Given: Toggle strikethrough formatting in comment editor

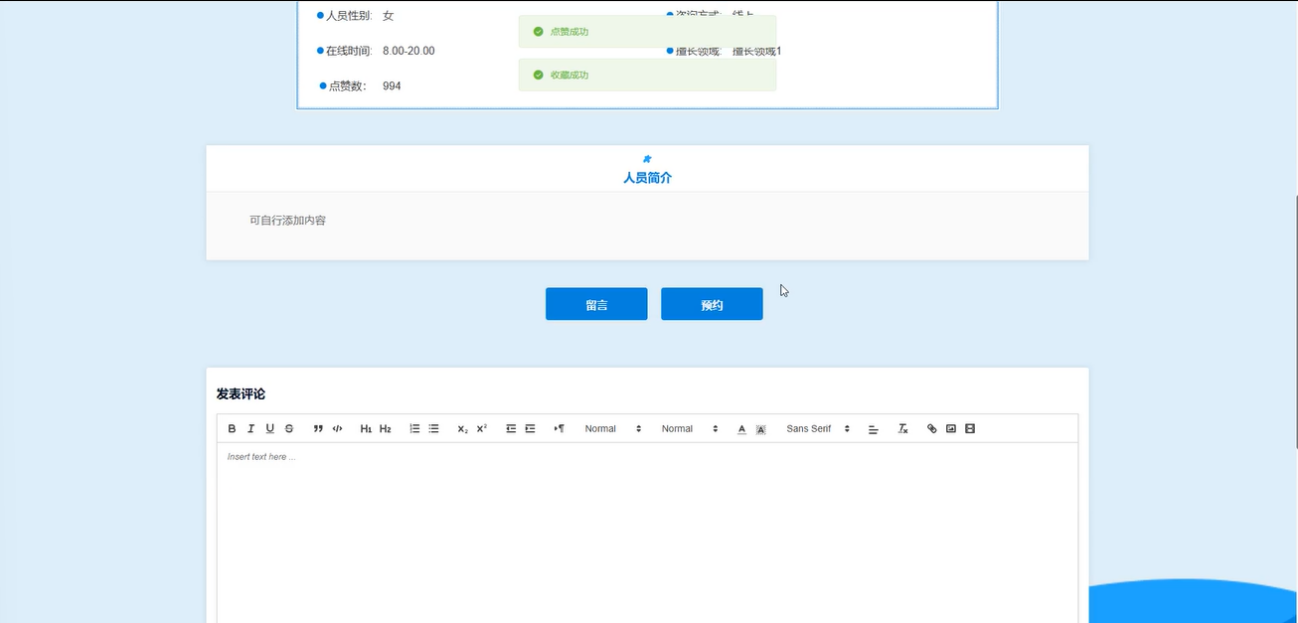Looking at the screenshot, I should pyautogui.click(x=289, y=429).
